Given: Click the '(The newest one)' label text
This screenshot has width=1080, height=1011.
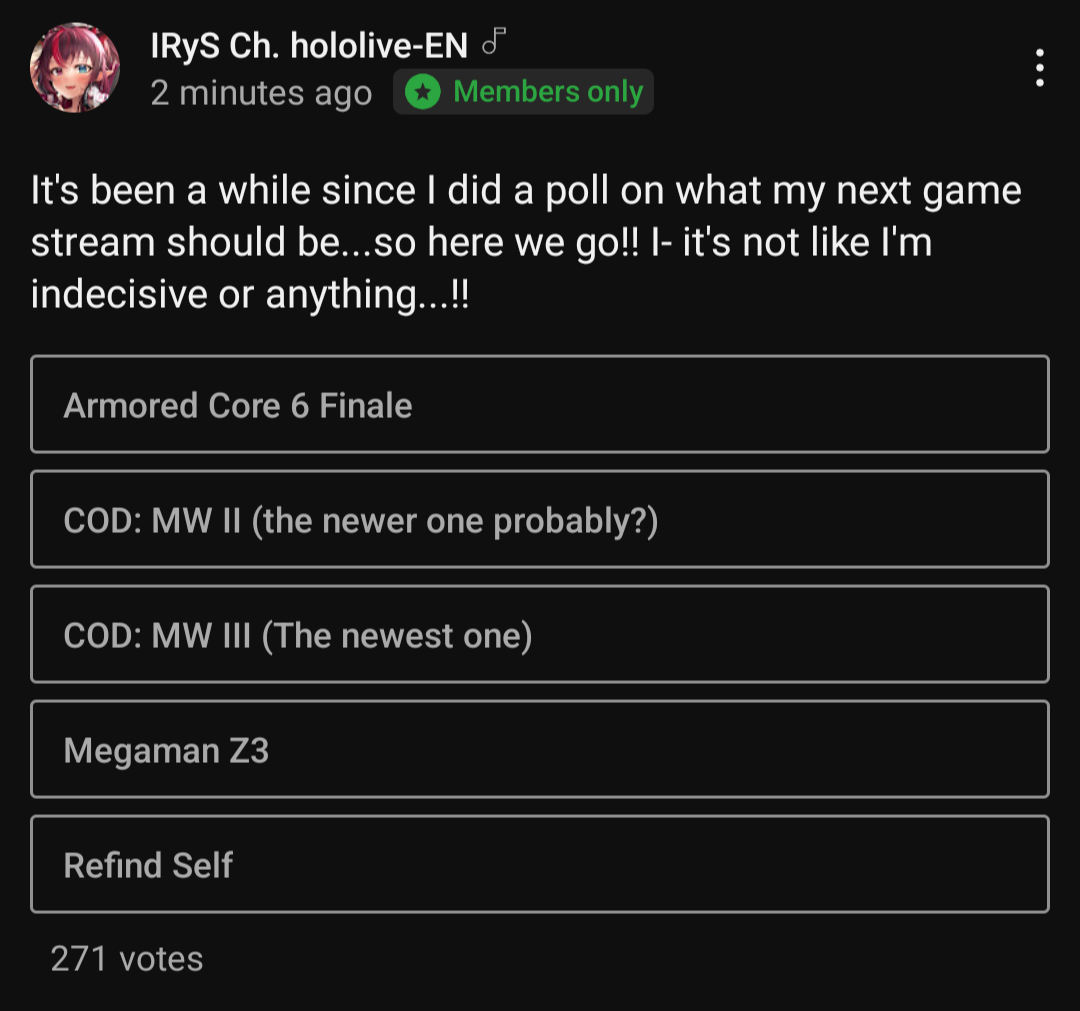Looking at the screenshot, I should click(x=397, y=635).
